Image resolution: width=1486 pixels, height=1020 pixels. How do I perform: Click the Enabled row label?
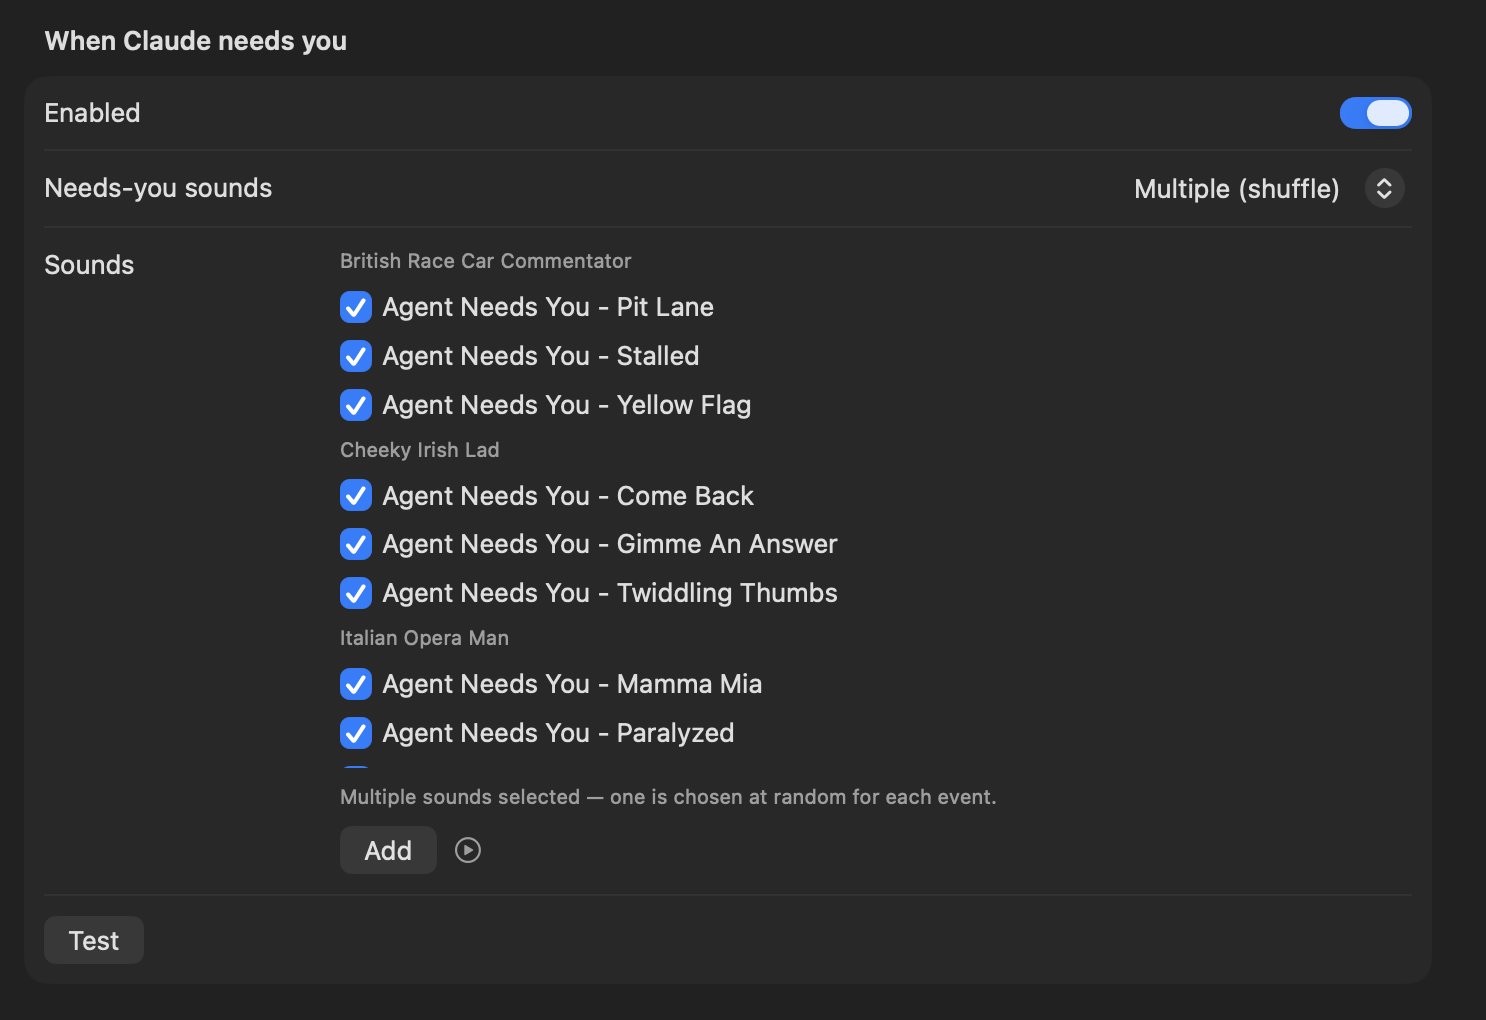(x=92, y=113)
